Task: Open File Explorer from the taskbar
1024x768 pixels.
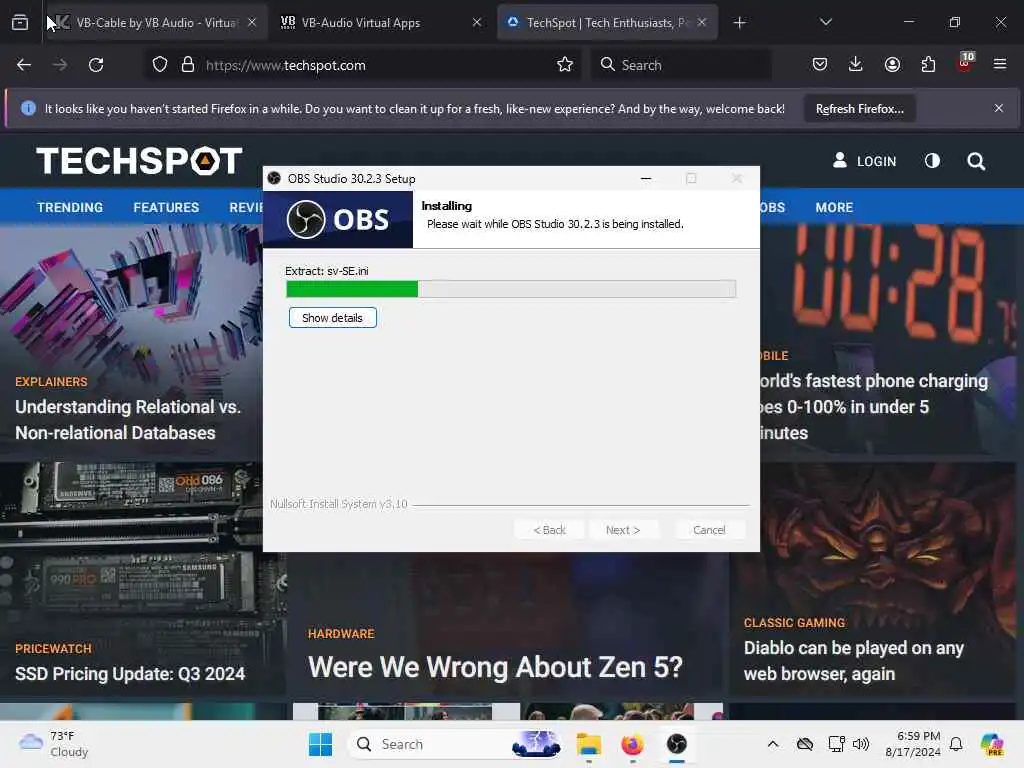Action: [588, 744]
